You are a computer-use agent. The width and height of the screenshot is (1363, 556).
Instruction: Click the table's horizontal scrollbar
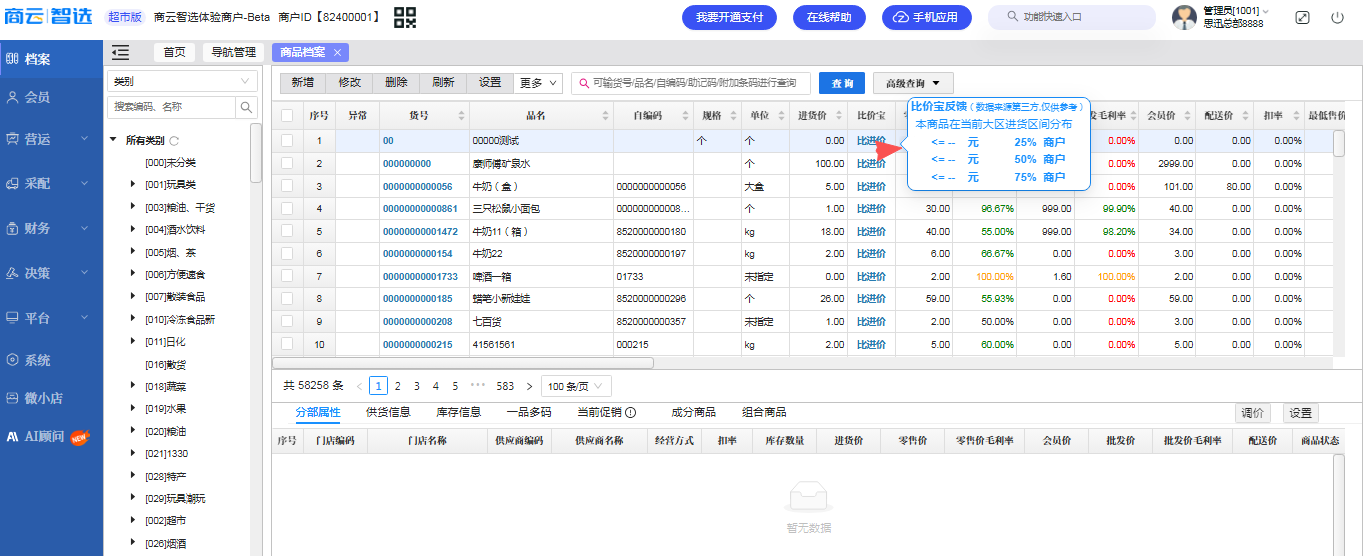pyautogui.click(x=463, y=363)
